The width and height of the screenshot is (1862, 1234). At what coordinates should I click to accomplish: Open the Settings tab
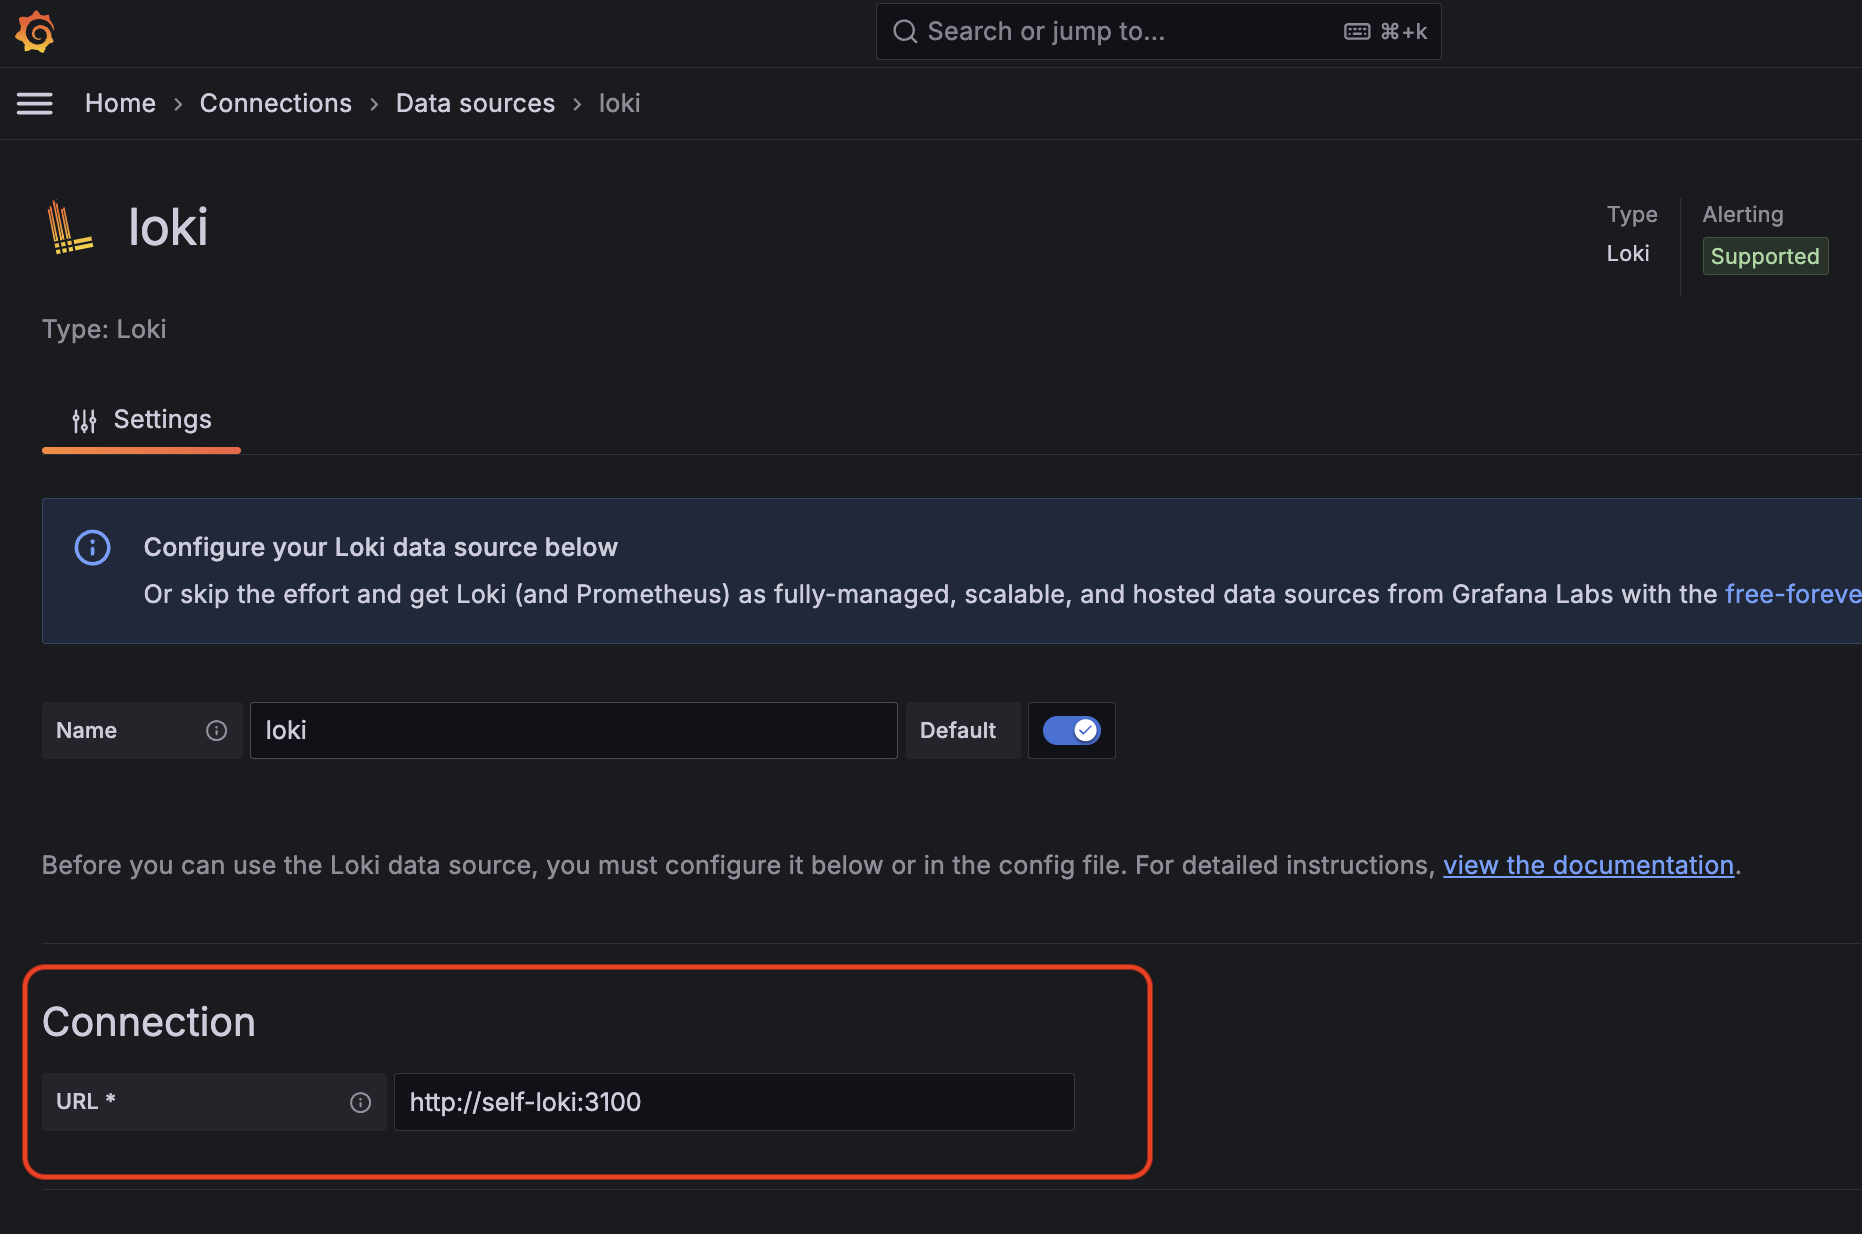141,420
